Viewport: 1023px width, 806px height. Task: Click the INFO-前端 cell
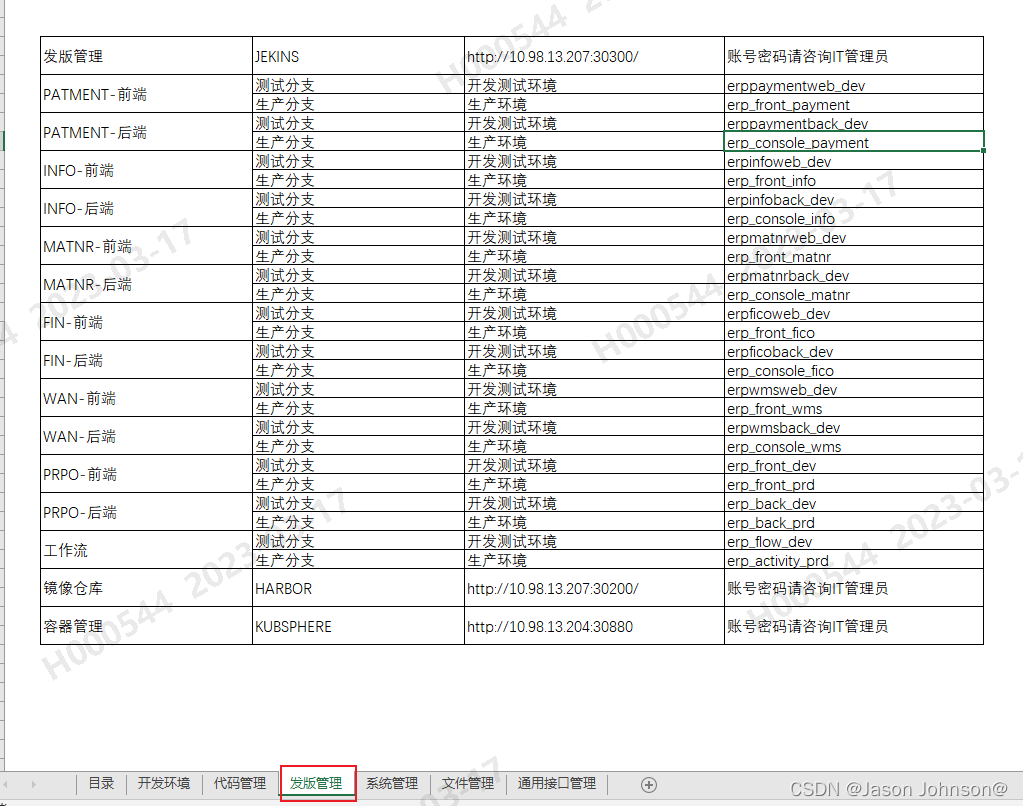(146, 170)
